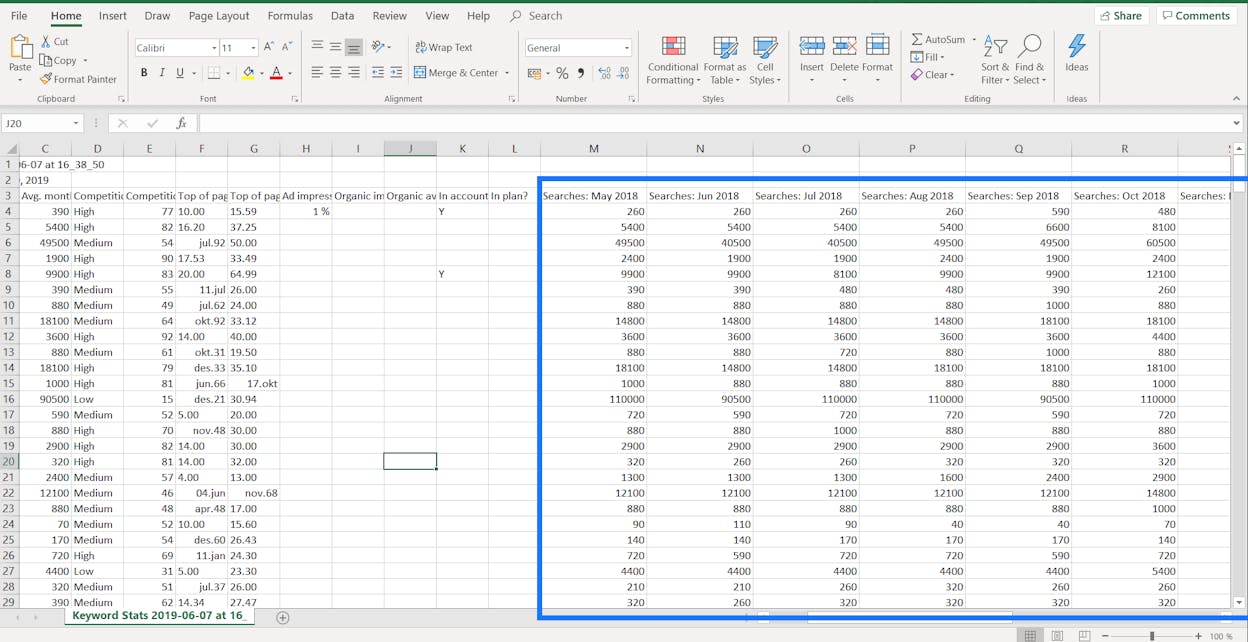The height and width of the screenshot is (642, 1248).
Task: Align text right
Action: coord(354,73)
